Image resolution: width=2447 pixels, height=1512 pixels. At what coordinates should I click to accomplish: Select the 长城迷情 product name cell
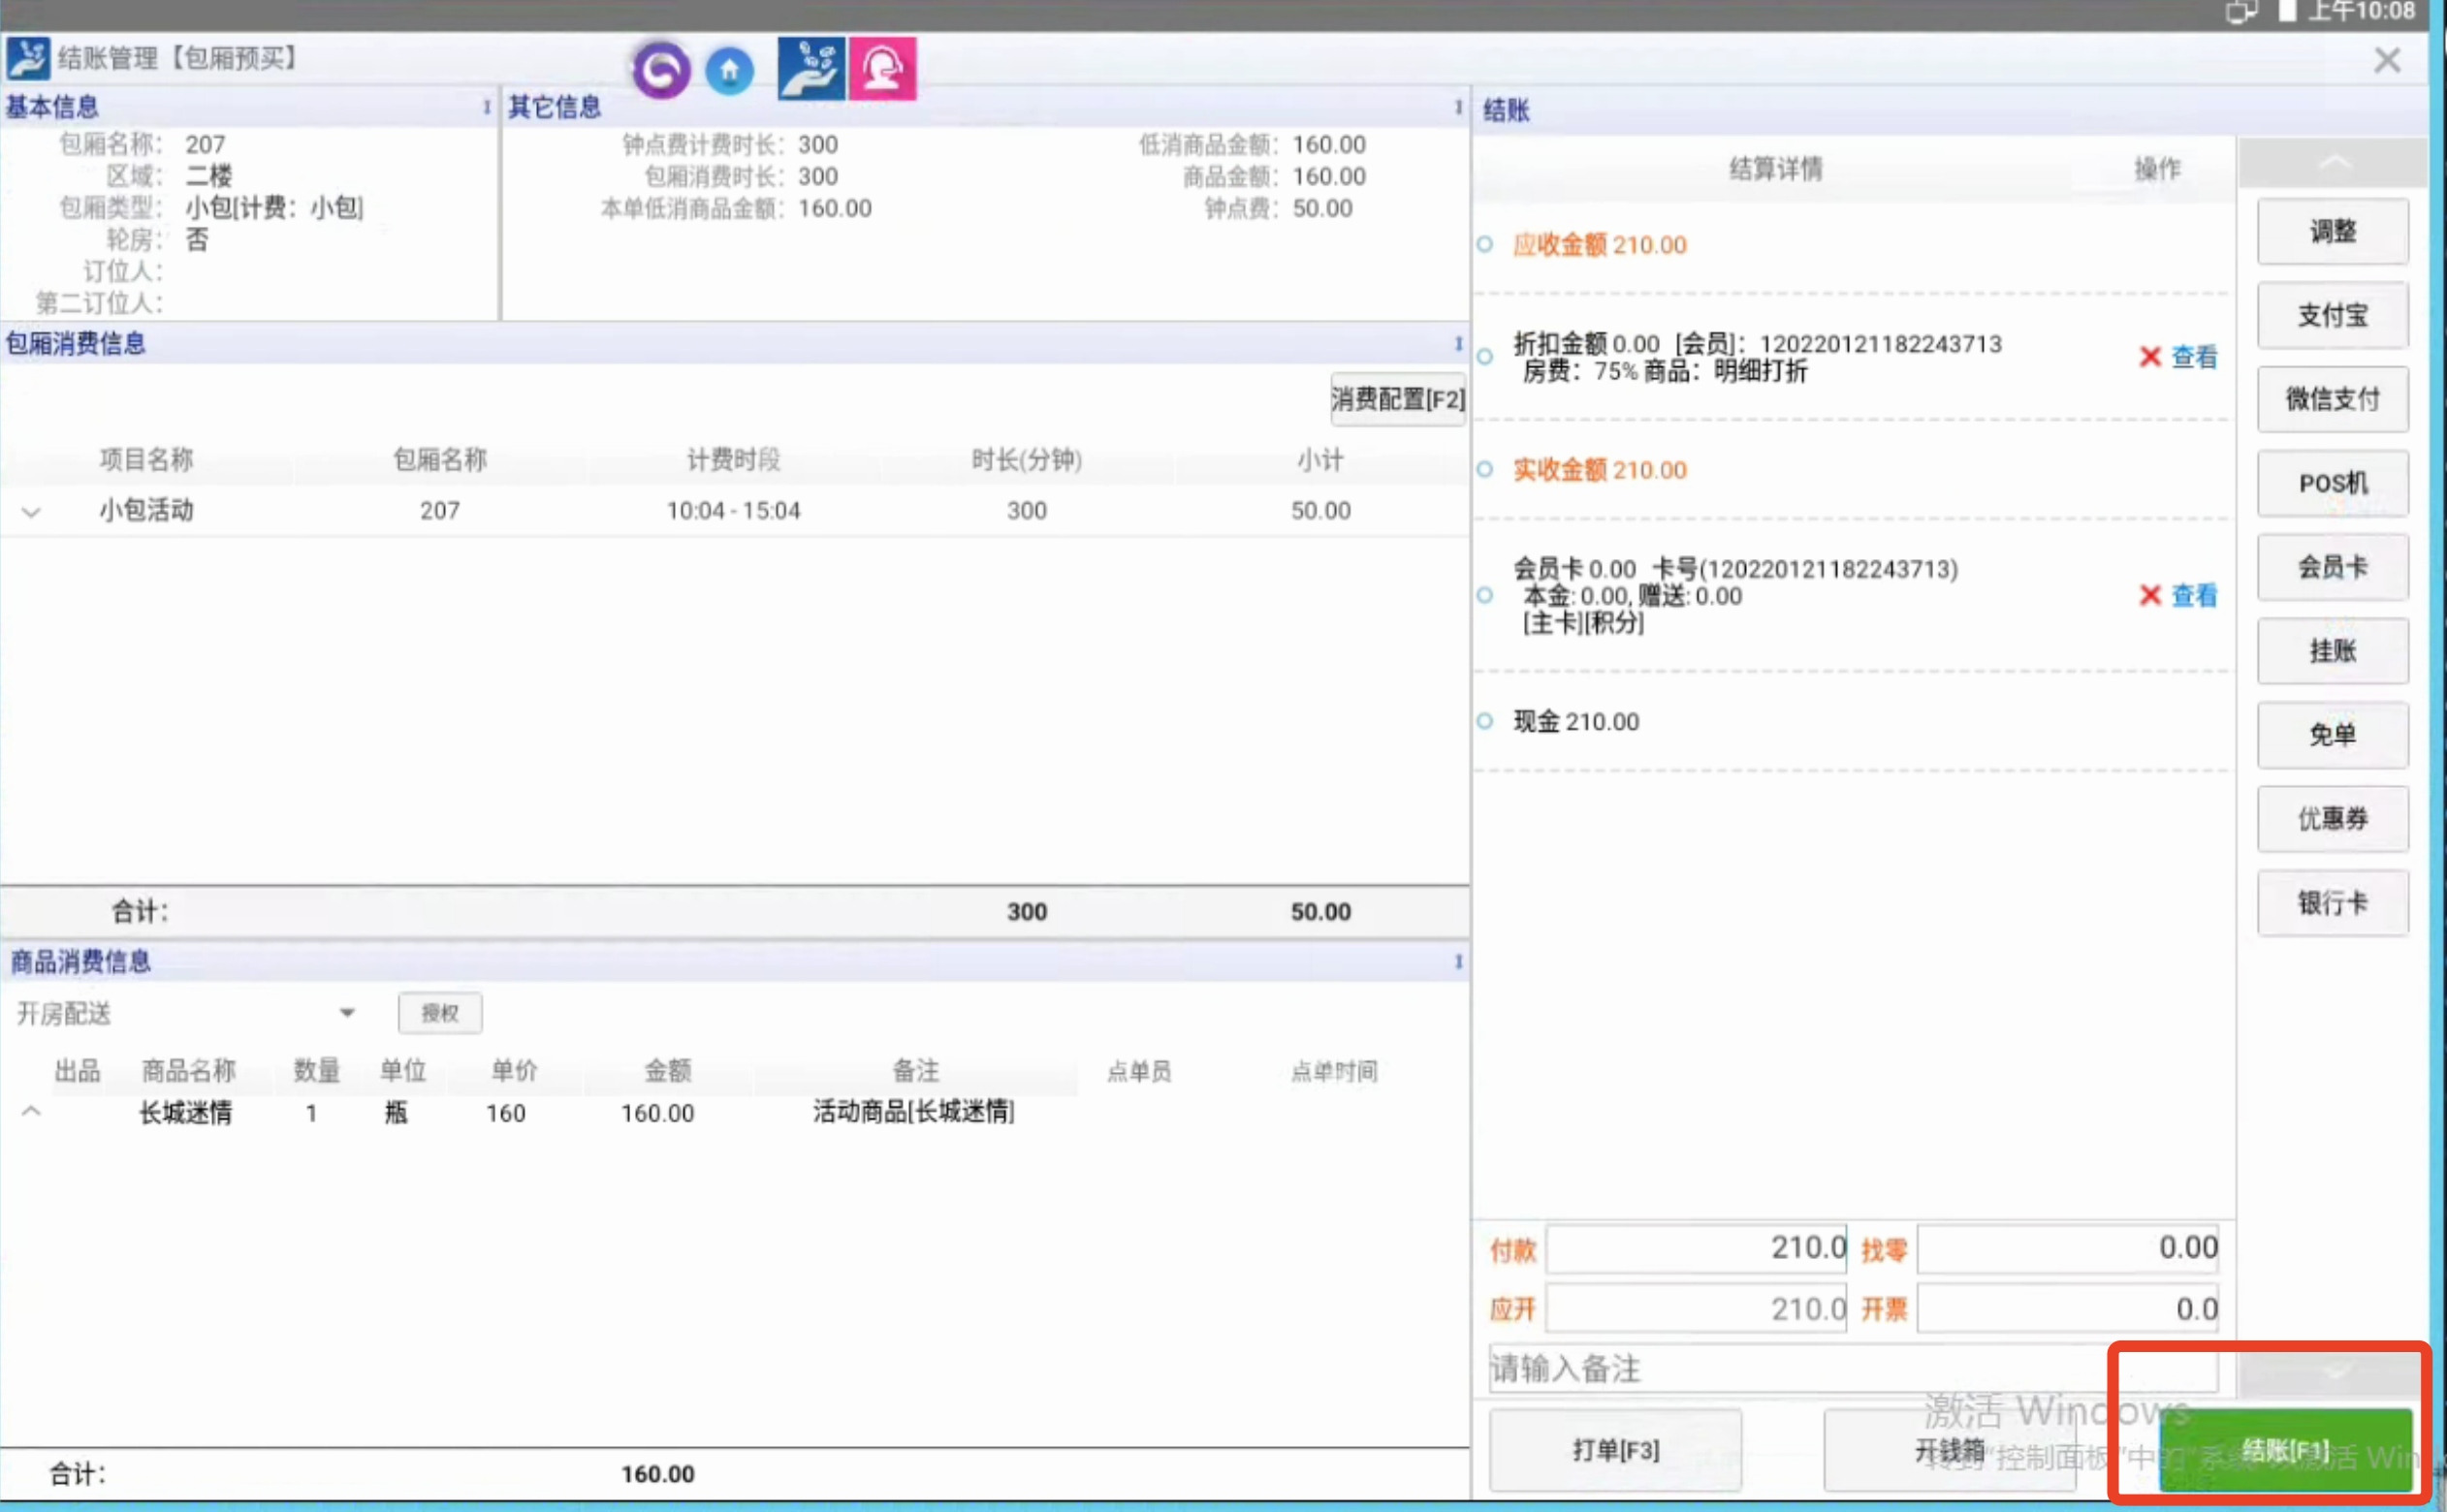pyautogui.click(x=185, y=1113)
